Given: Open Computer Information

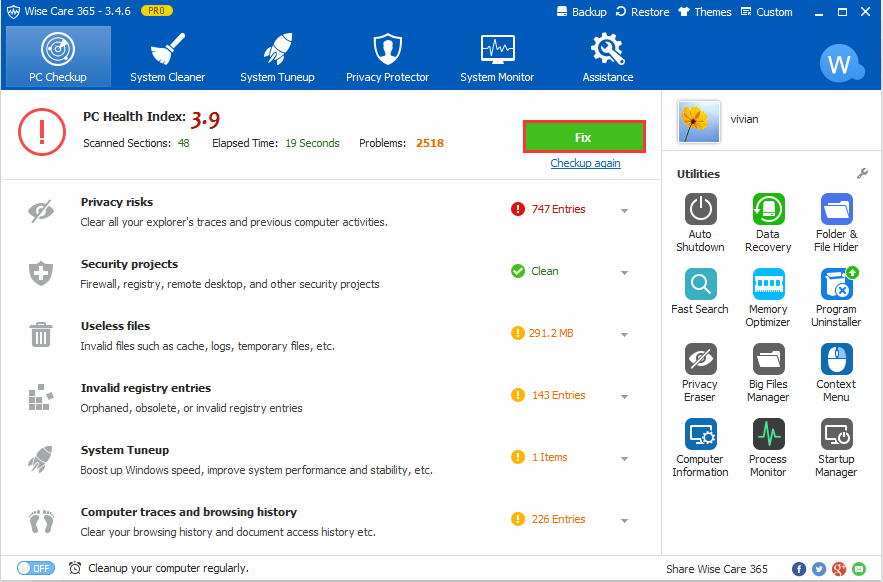Looking at the screenshot, I should [x=700, y=447].
